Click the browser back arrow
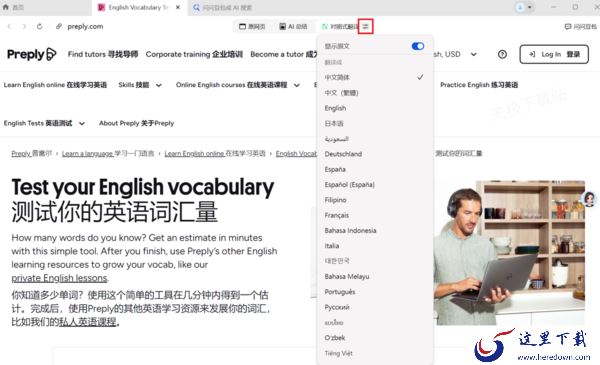The height and width of the screenshot is (365, 600). [x=9, y=26]
